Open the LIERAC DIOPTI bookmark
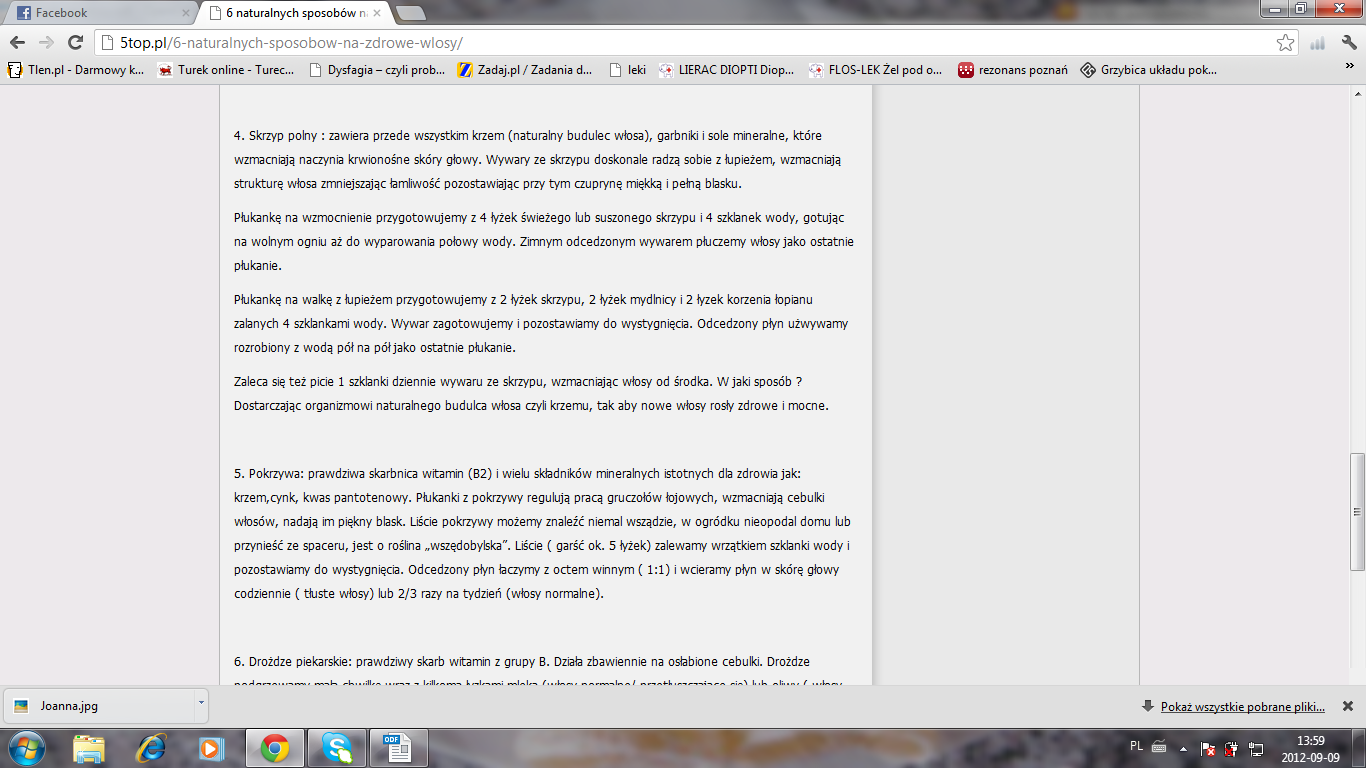 [726, 70]
